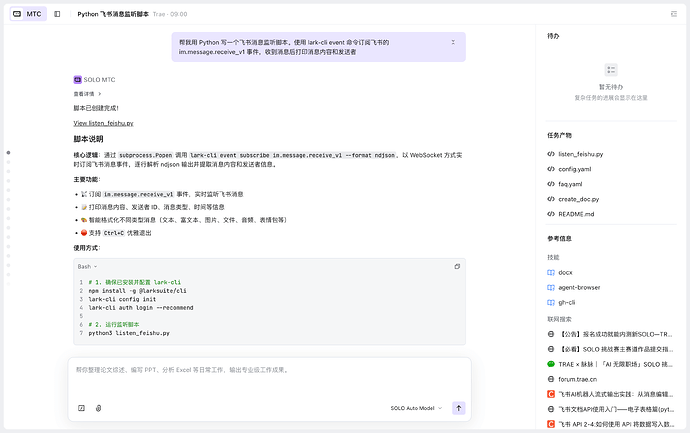Click the 任务产物 section heading

point(559,136)
